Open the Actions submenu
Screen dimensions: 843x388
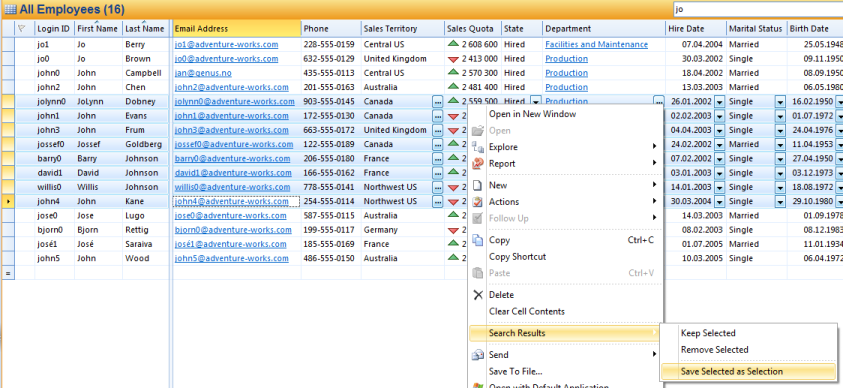[x=566, y=202]
